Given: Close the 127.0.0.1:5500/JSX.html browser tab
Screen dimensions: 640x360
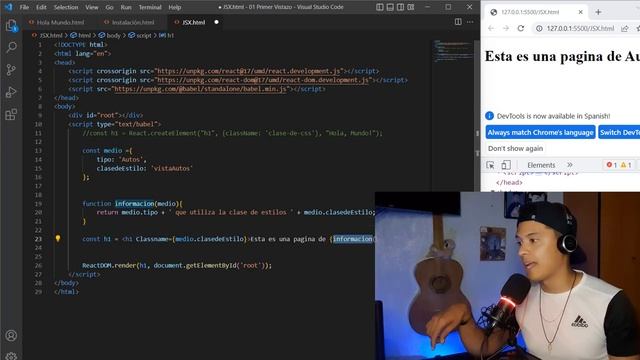Looking at the screenshot, I should coord(580,12).
